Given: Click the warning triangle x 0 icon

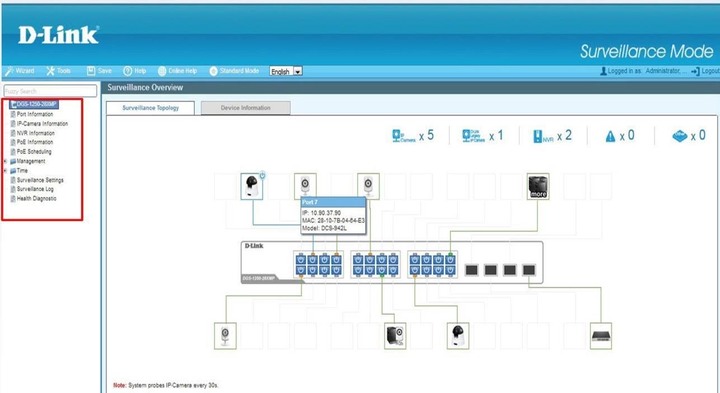Looking at the screenshot, I should tap(610, 136).
